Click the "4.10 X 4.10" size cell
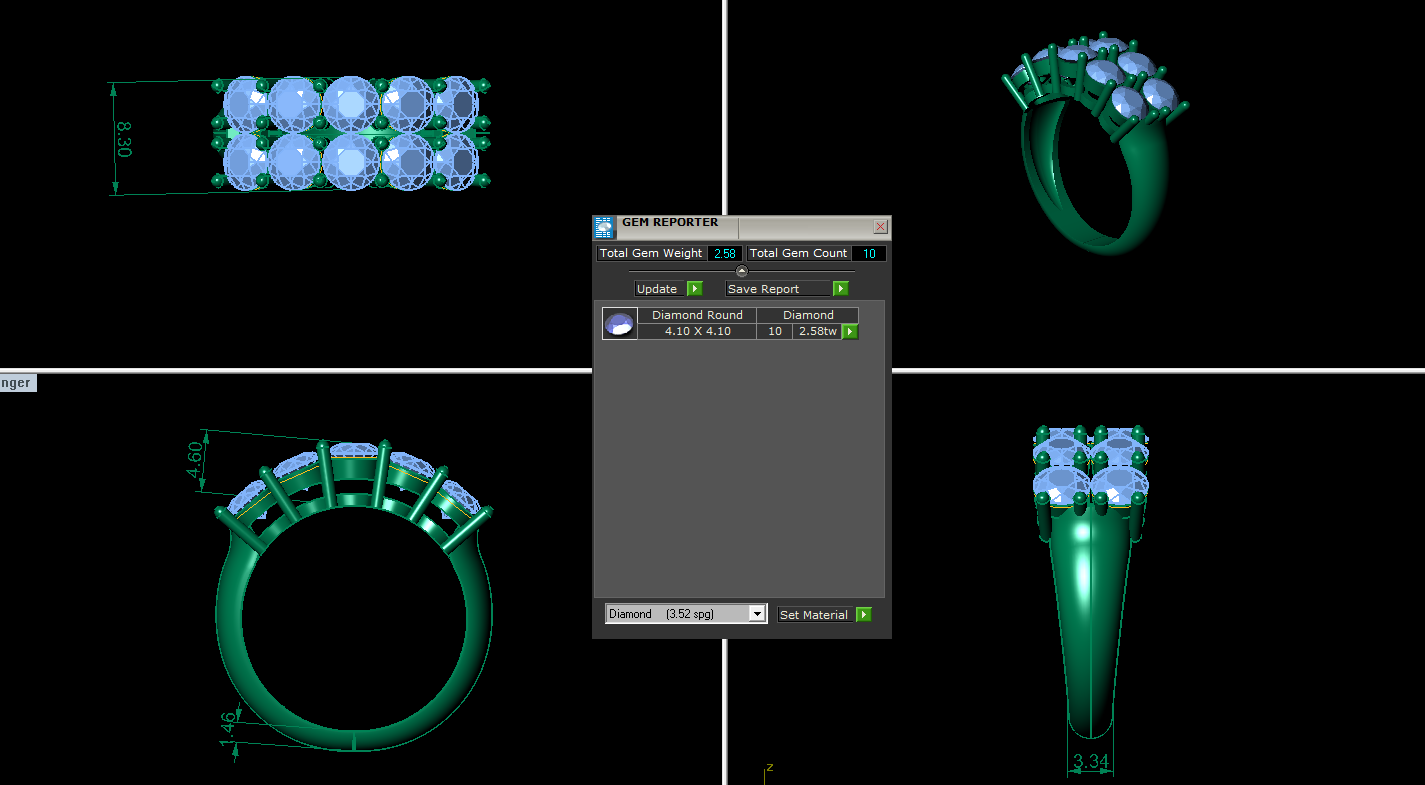This screenshot has width=1425, height=785. 697,331
